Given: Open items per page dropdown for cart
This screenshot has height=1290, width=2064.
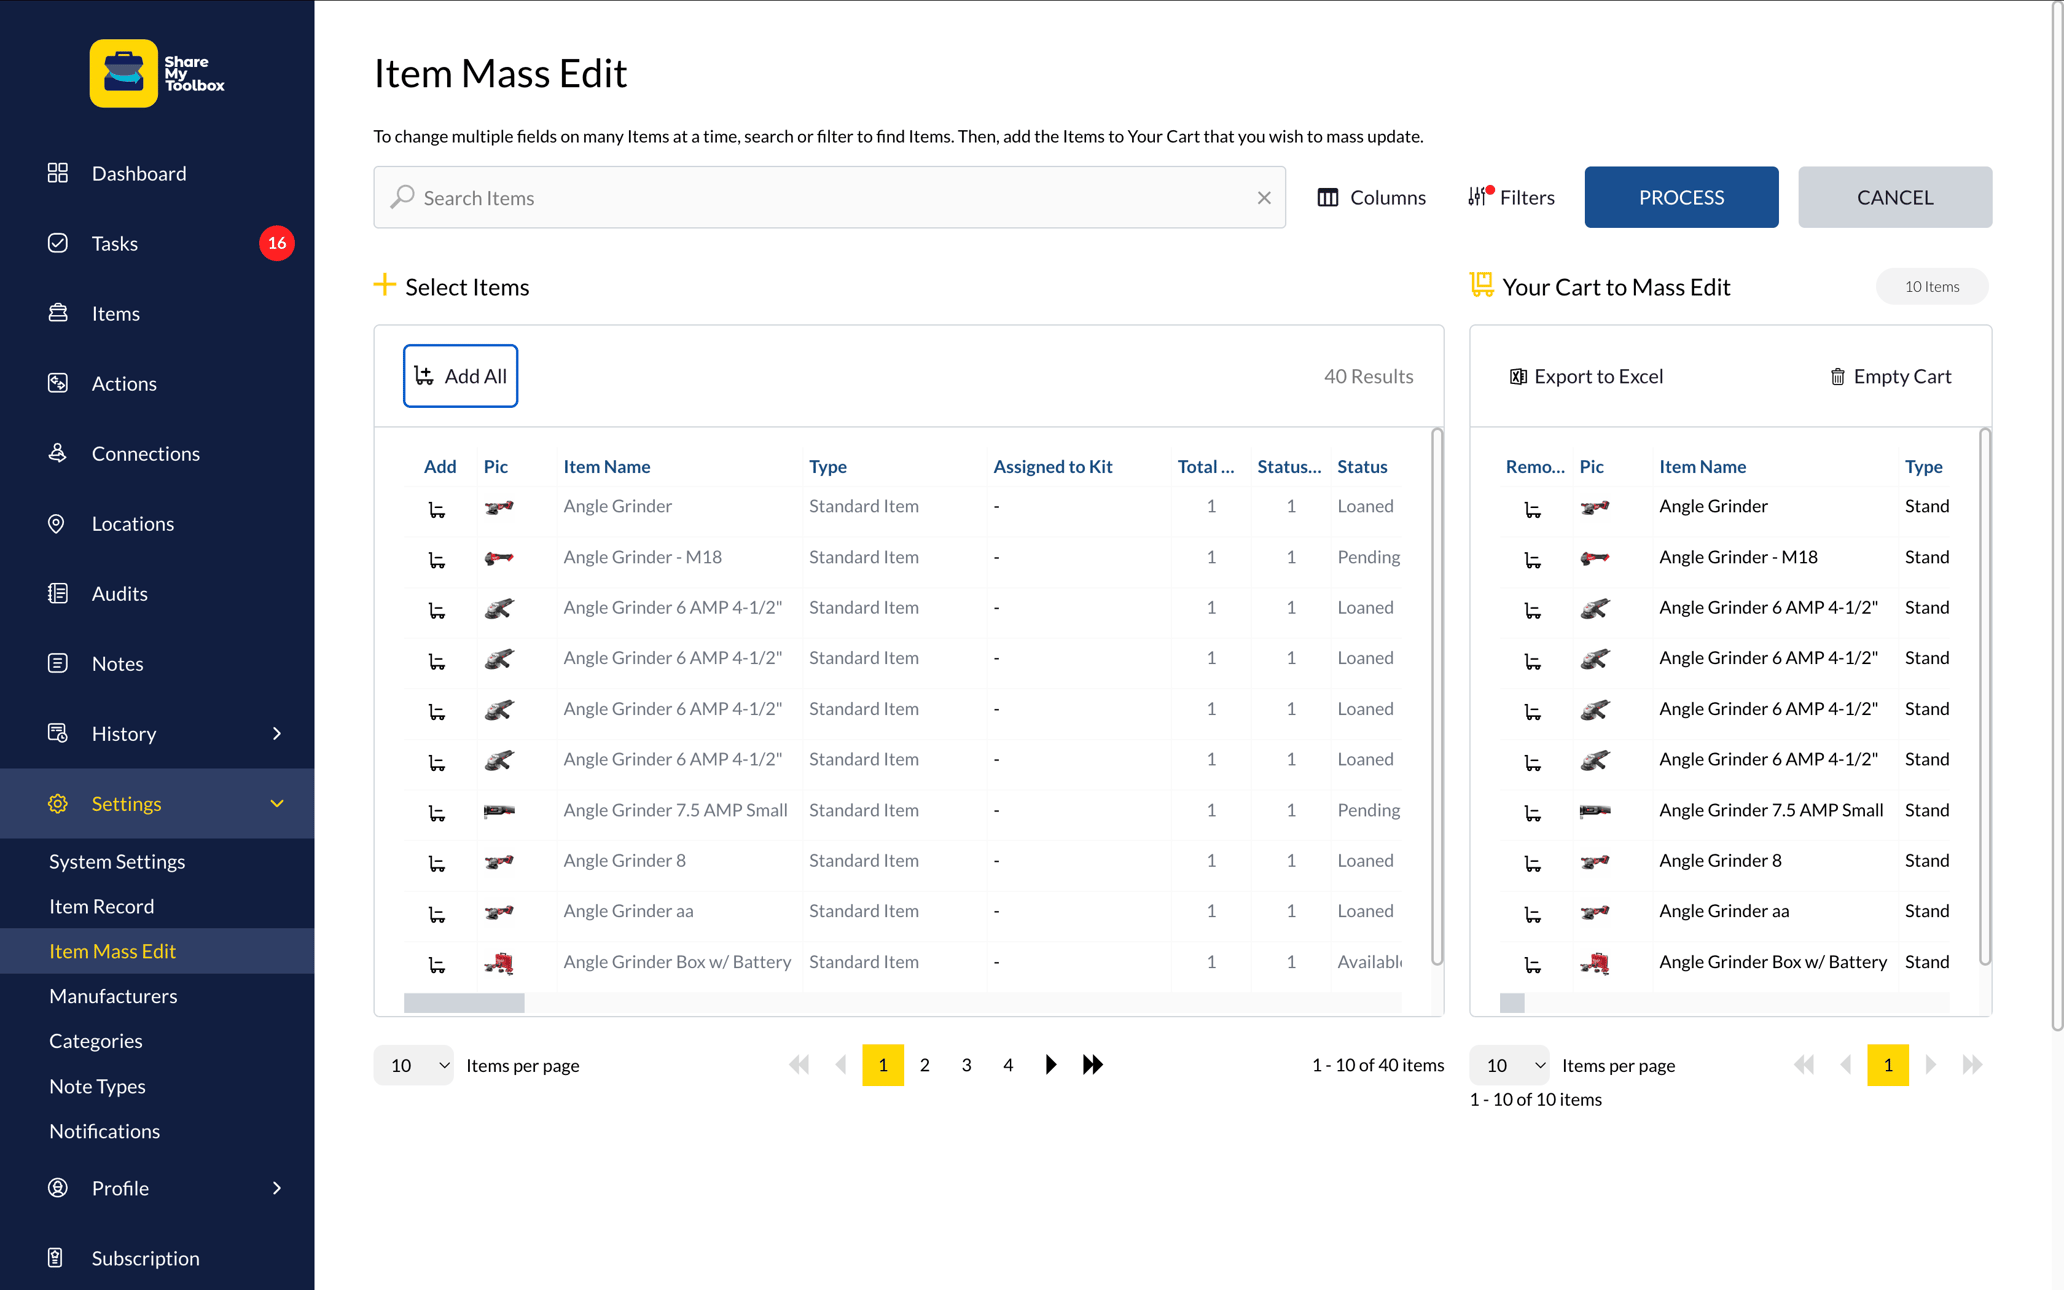Looking at the screenshot, I should click(1510, 1065).
